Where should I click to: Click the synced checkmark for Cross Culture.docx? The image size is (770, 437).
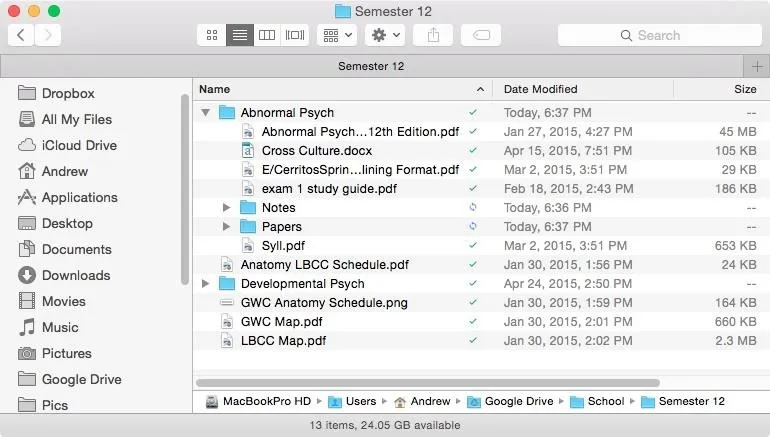tap(473, 150)
